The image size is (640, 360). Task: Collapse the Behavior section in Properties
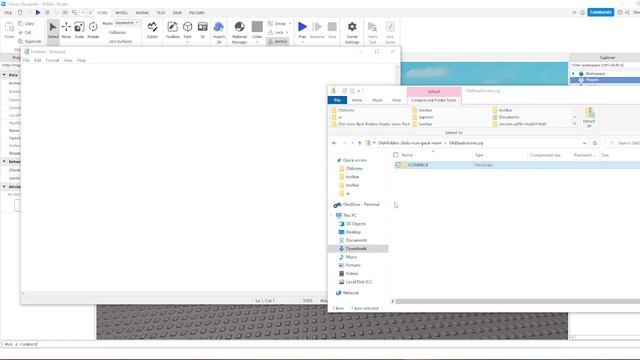pos(4,162)
